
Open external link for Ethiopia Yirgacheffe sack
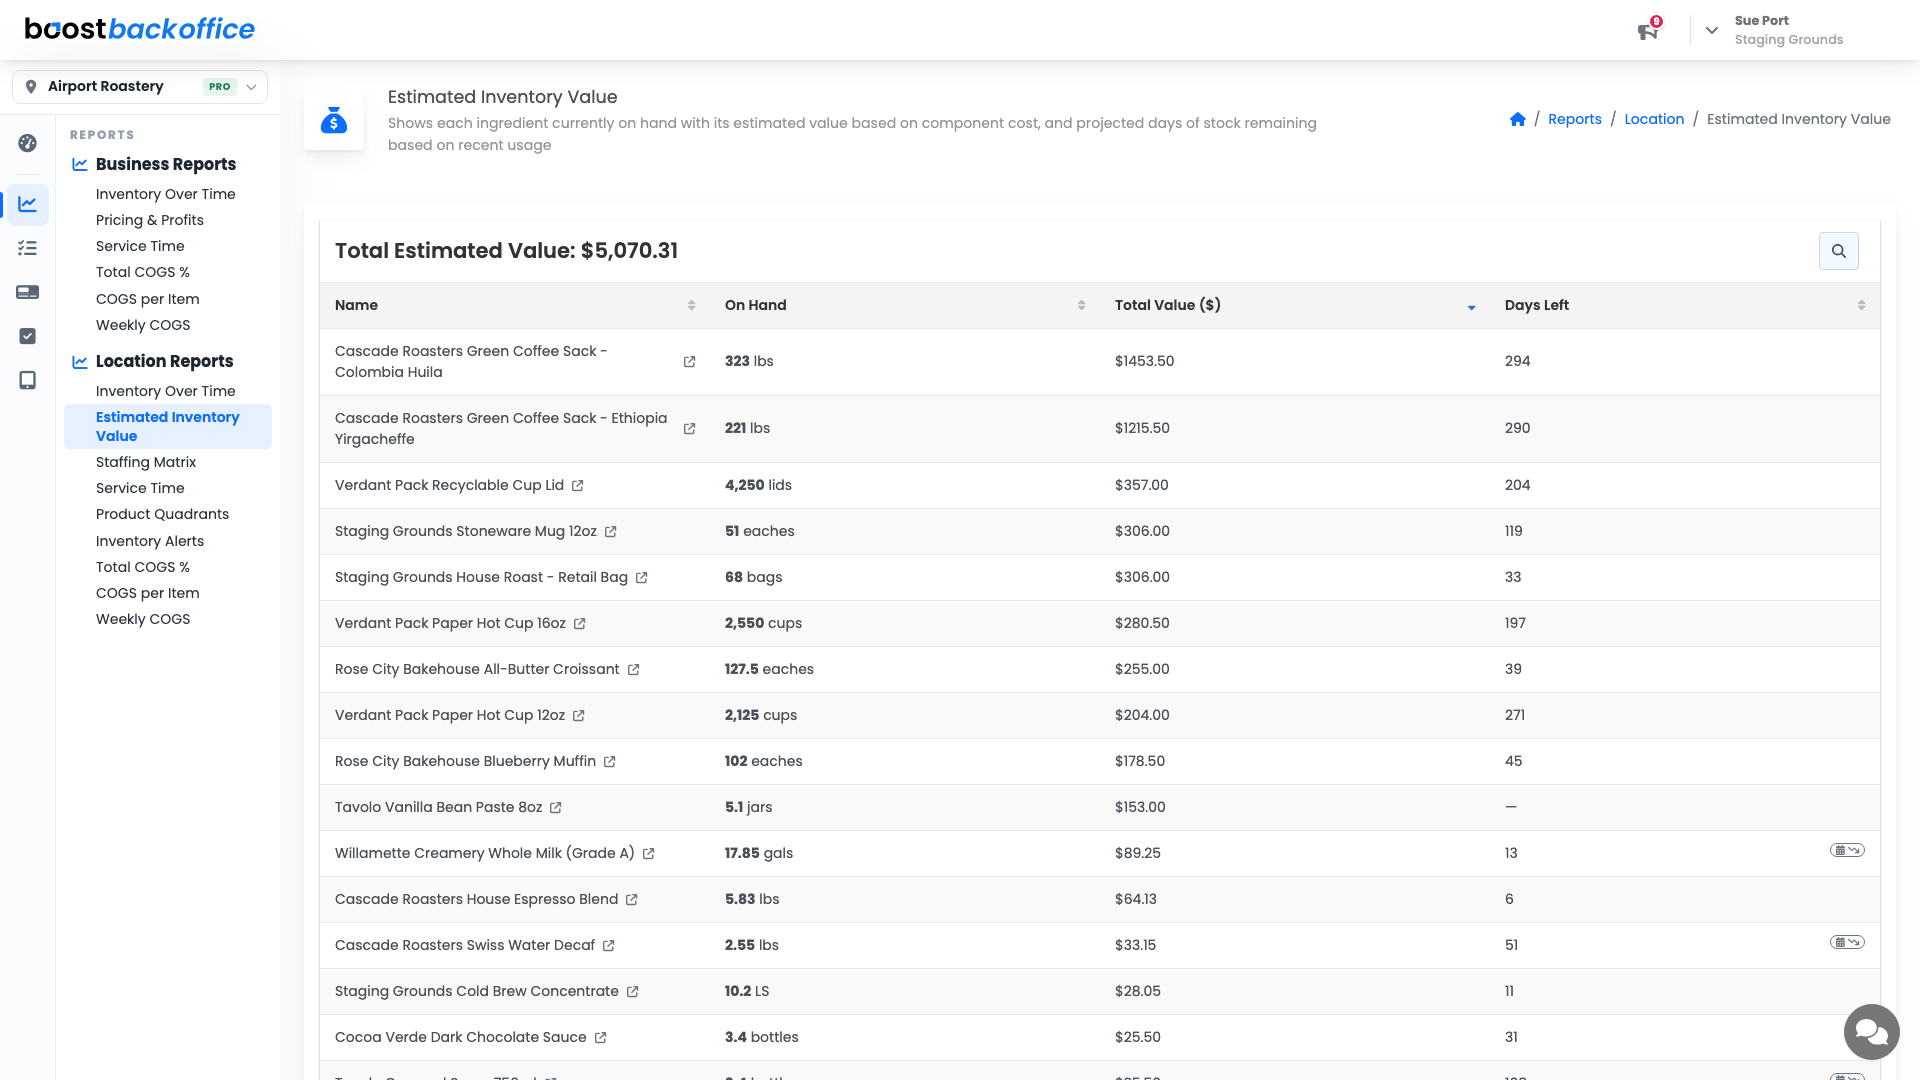coord(689,429)
